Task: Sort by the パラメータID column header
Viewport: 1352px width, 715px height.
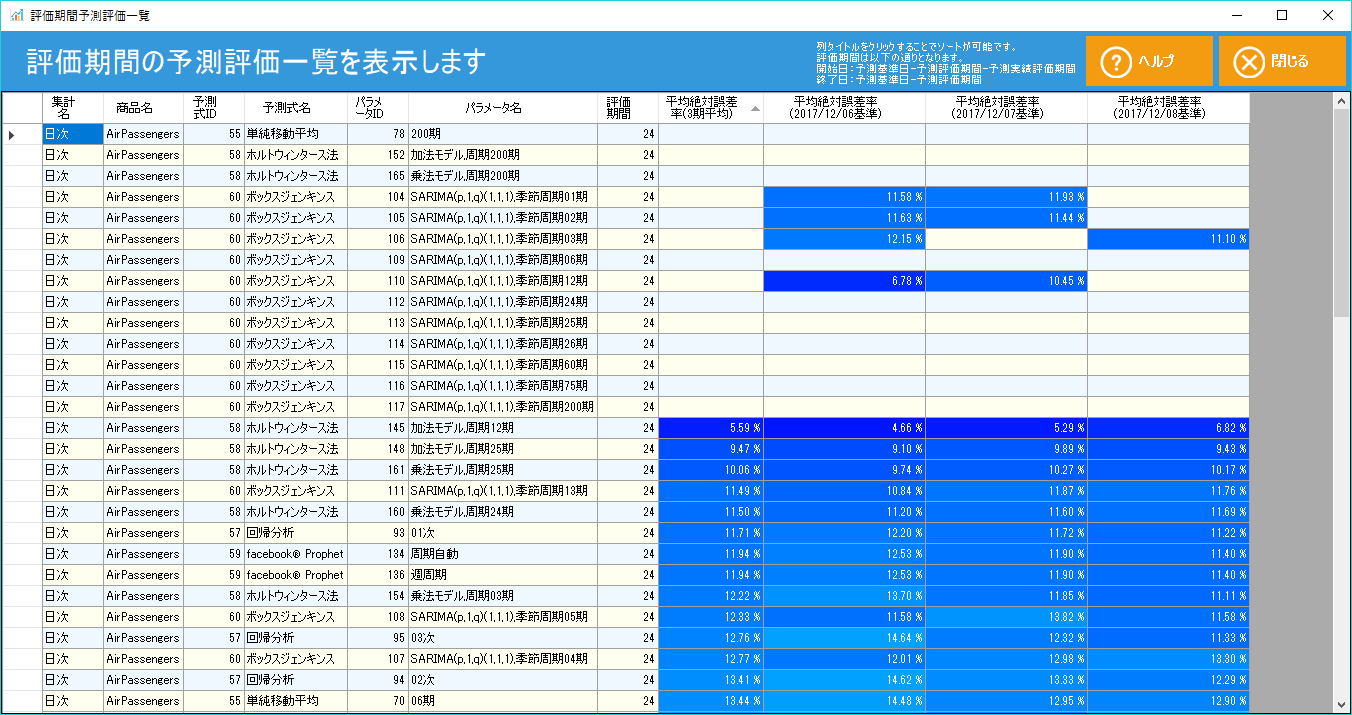Action: (x=379, y=108)
